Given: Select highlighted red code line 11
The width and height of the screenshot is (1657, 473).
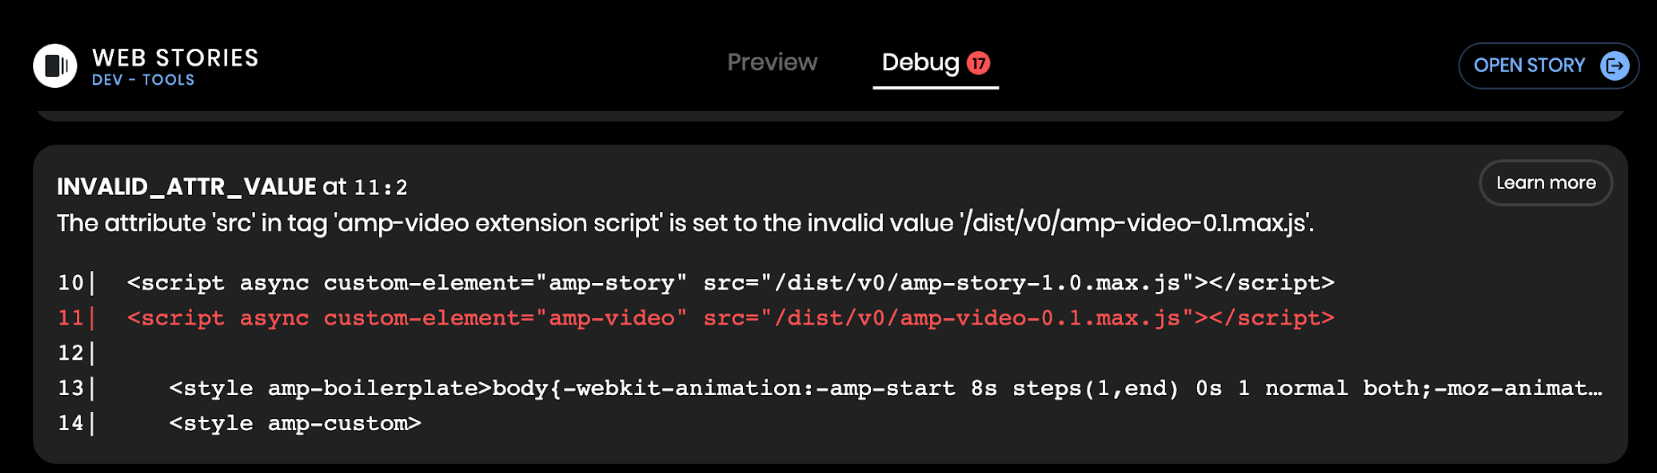Looking at the screenshot, I should click(x=730, y=318).
